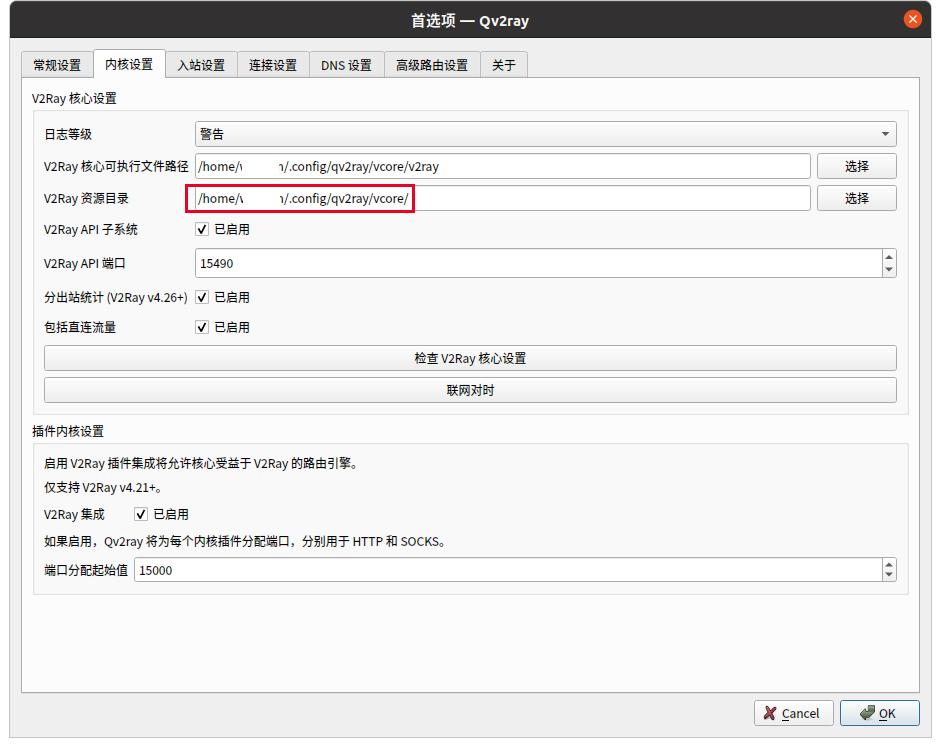The width and height of the screenshot is (941, 747).
Task: 禁用 V2Ray API 子系统
Action: (x=202, y=229)
